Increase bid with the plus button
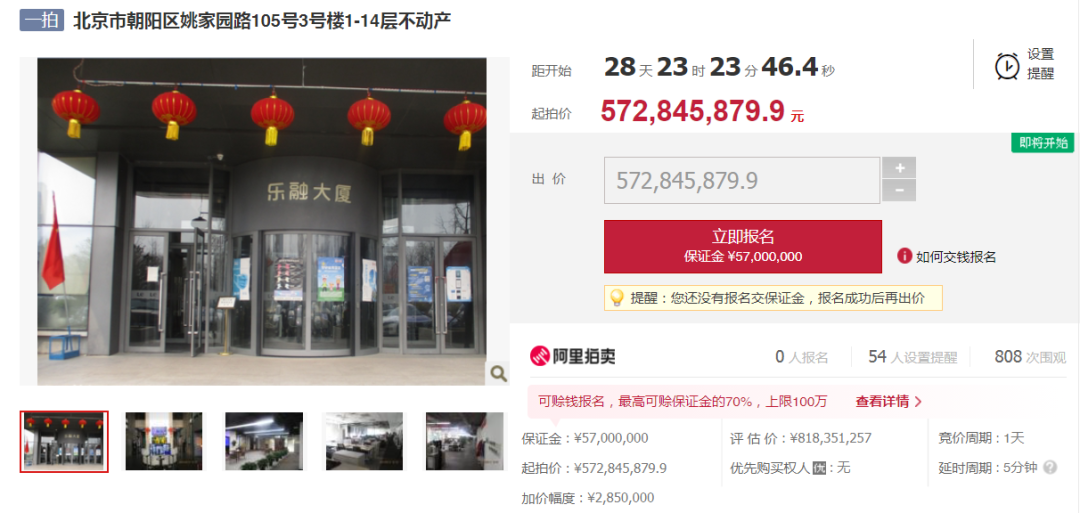Screen dimensions: 1080x513 pyautogui.click(x=899, y=167)
